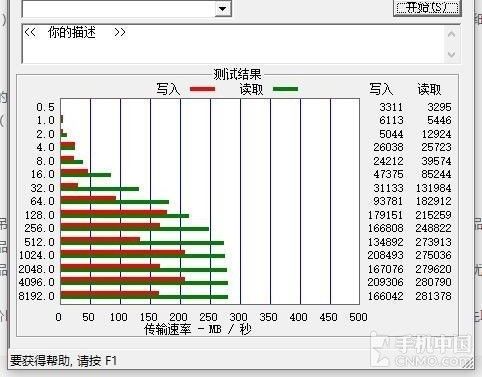Click read value 85244
This screenshot has height=377, width=482.
[x=436, y=174]
